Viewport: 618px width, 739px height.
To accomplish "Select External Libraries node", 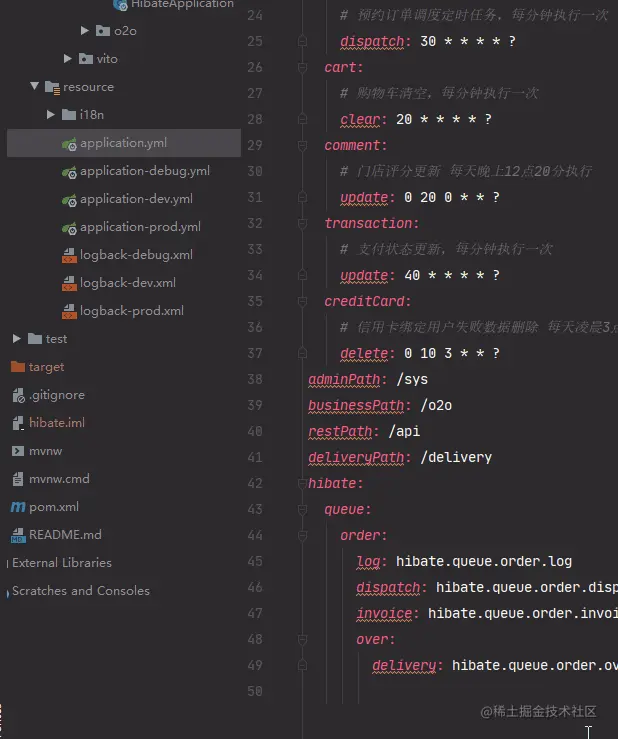I will click(62, 563).
